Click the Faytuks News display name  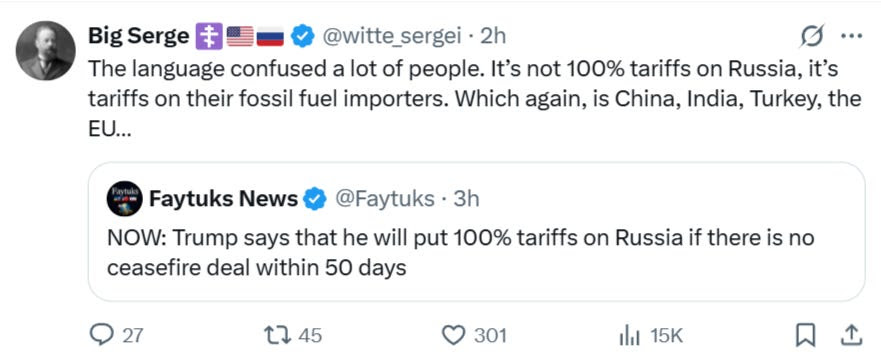pos(223,198)
